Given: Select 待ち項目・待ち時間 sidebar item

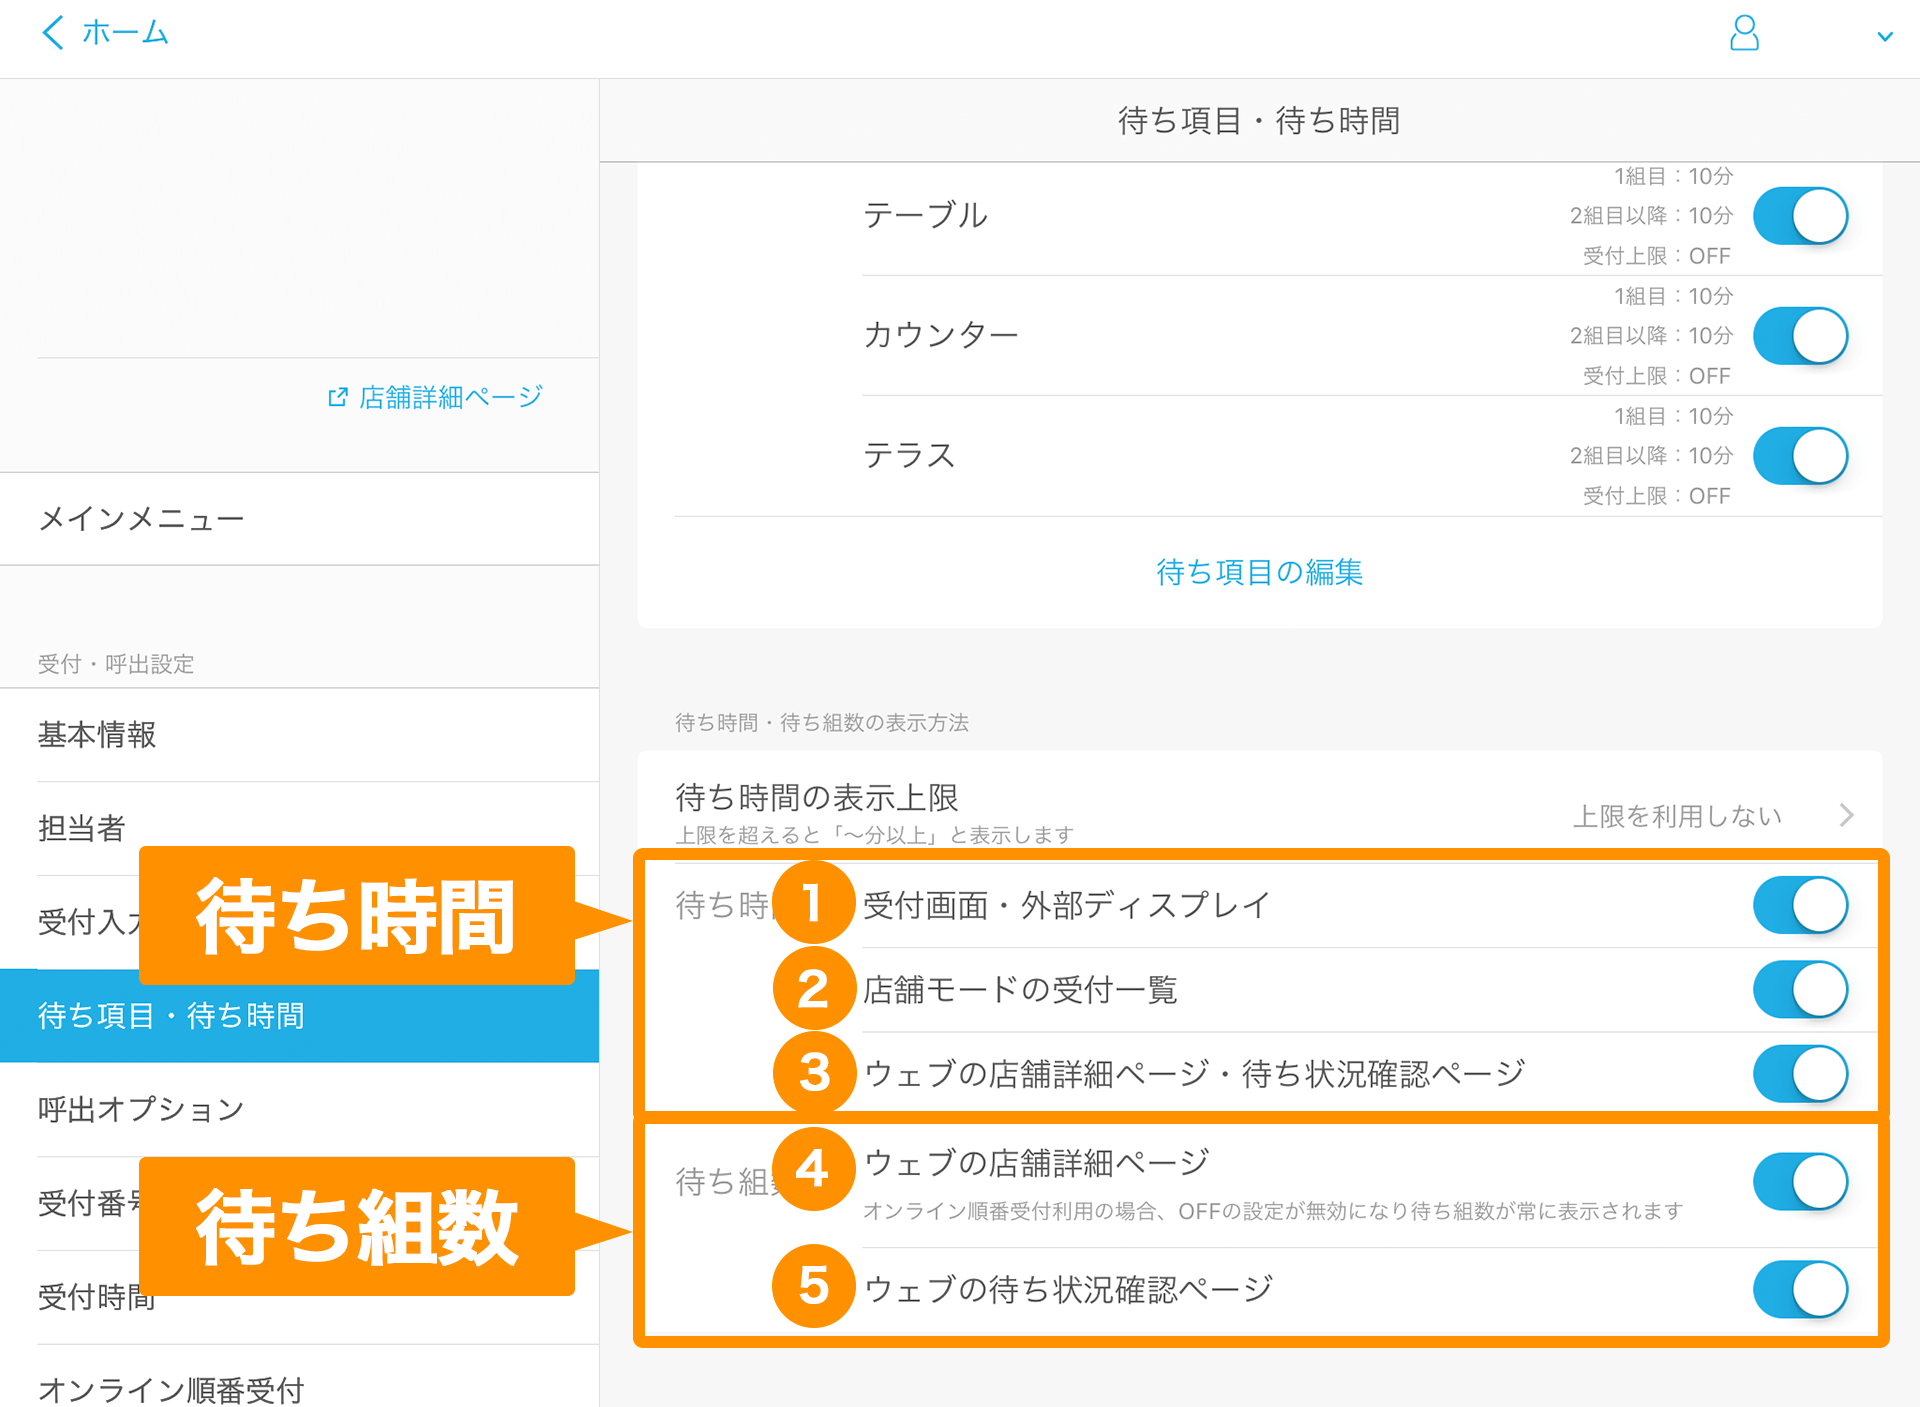Looking at the screenshot, I should tap(300, 1016).
